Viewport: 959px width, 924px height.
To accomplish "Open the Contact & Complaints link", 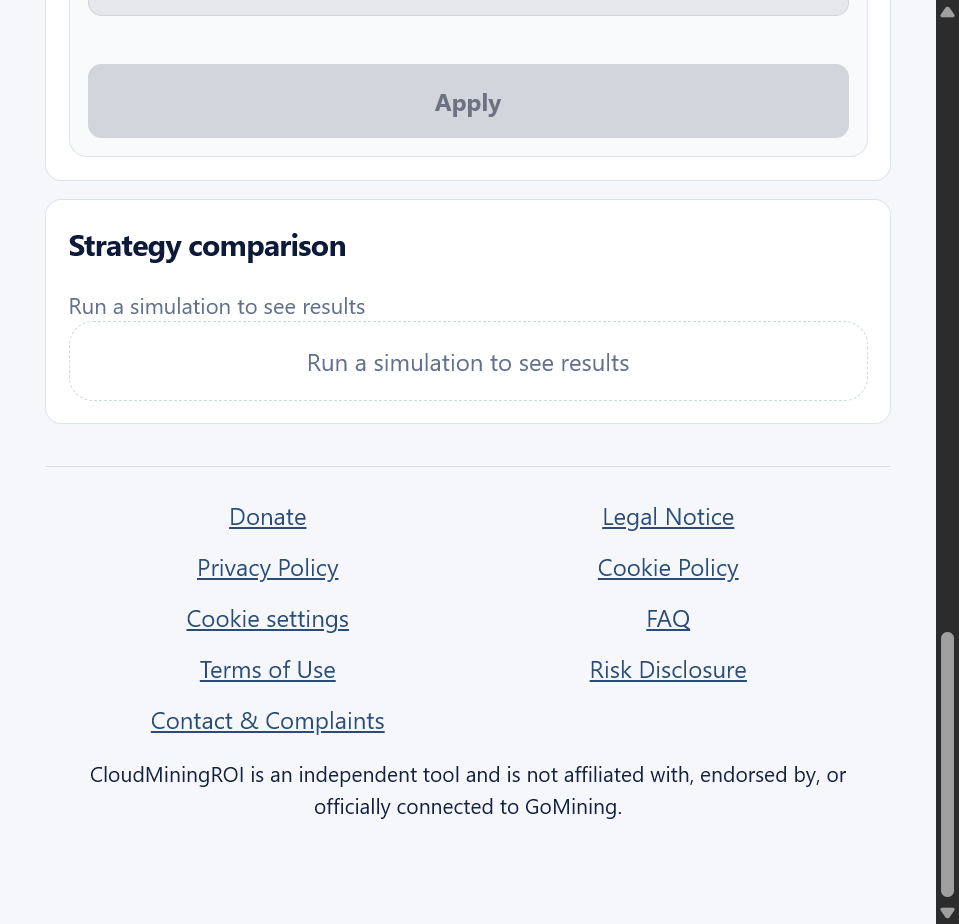I will [x=267, y=721].
